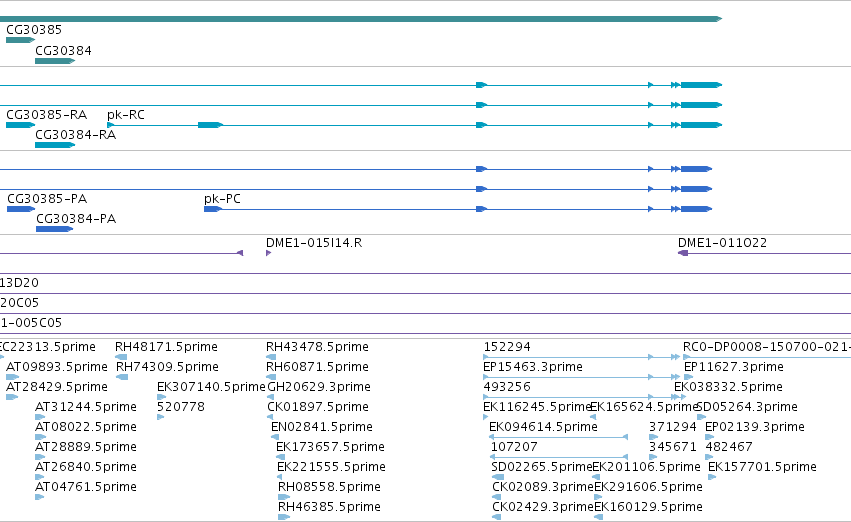Select the 20C05 clone label

tap(20, 303)
